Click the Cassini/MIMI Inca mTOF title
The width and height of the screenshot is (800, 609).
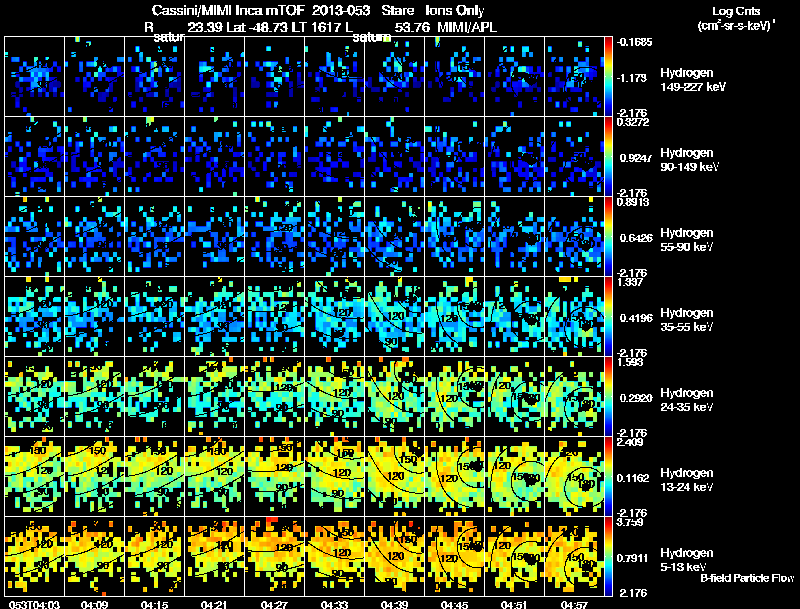click(228, 10)
